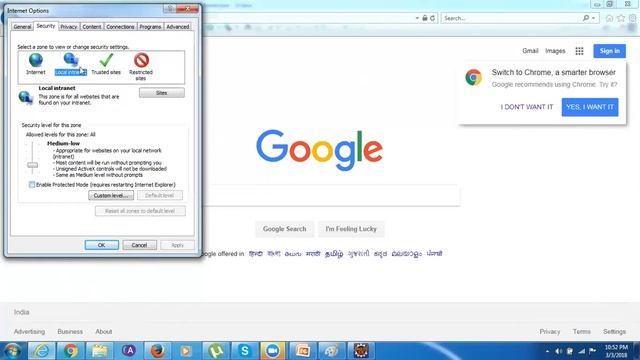The height and width of the screenshot is (360, 640).
Task: Click the Default level button
Action: pos(160,196)
